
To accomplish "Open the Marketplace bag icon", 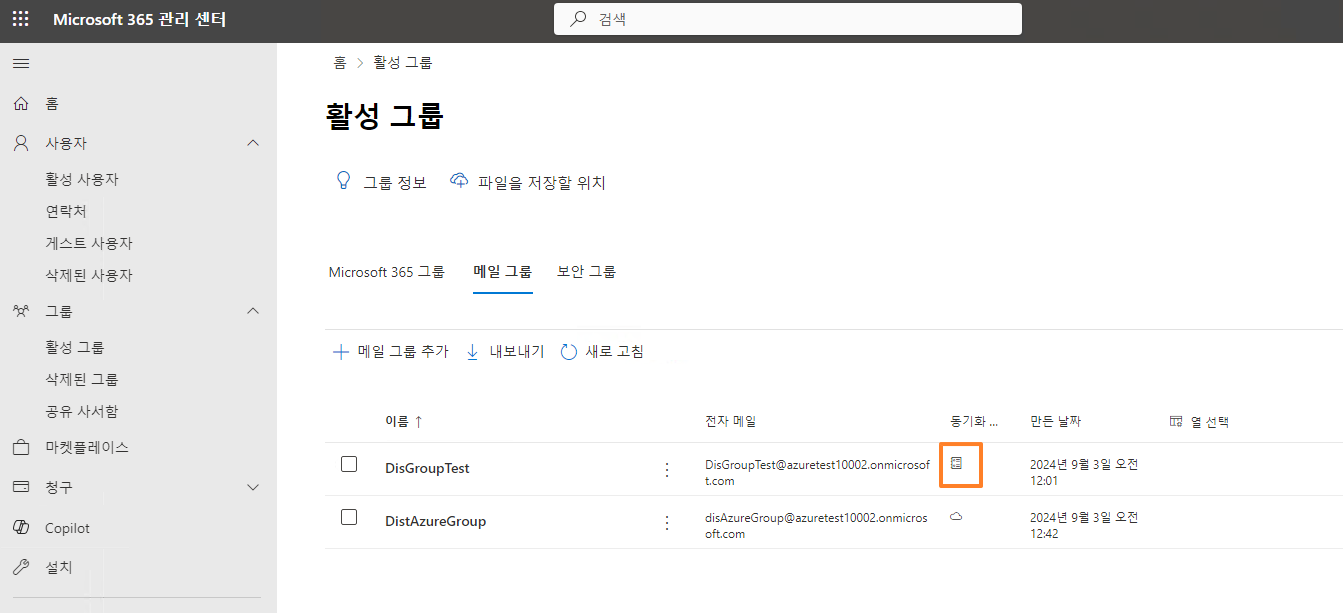I will point(21,447).
